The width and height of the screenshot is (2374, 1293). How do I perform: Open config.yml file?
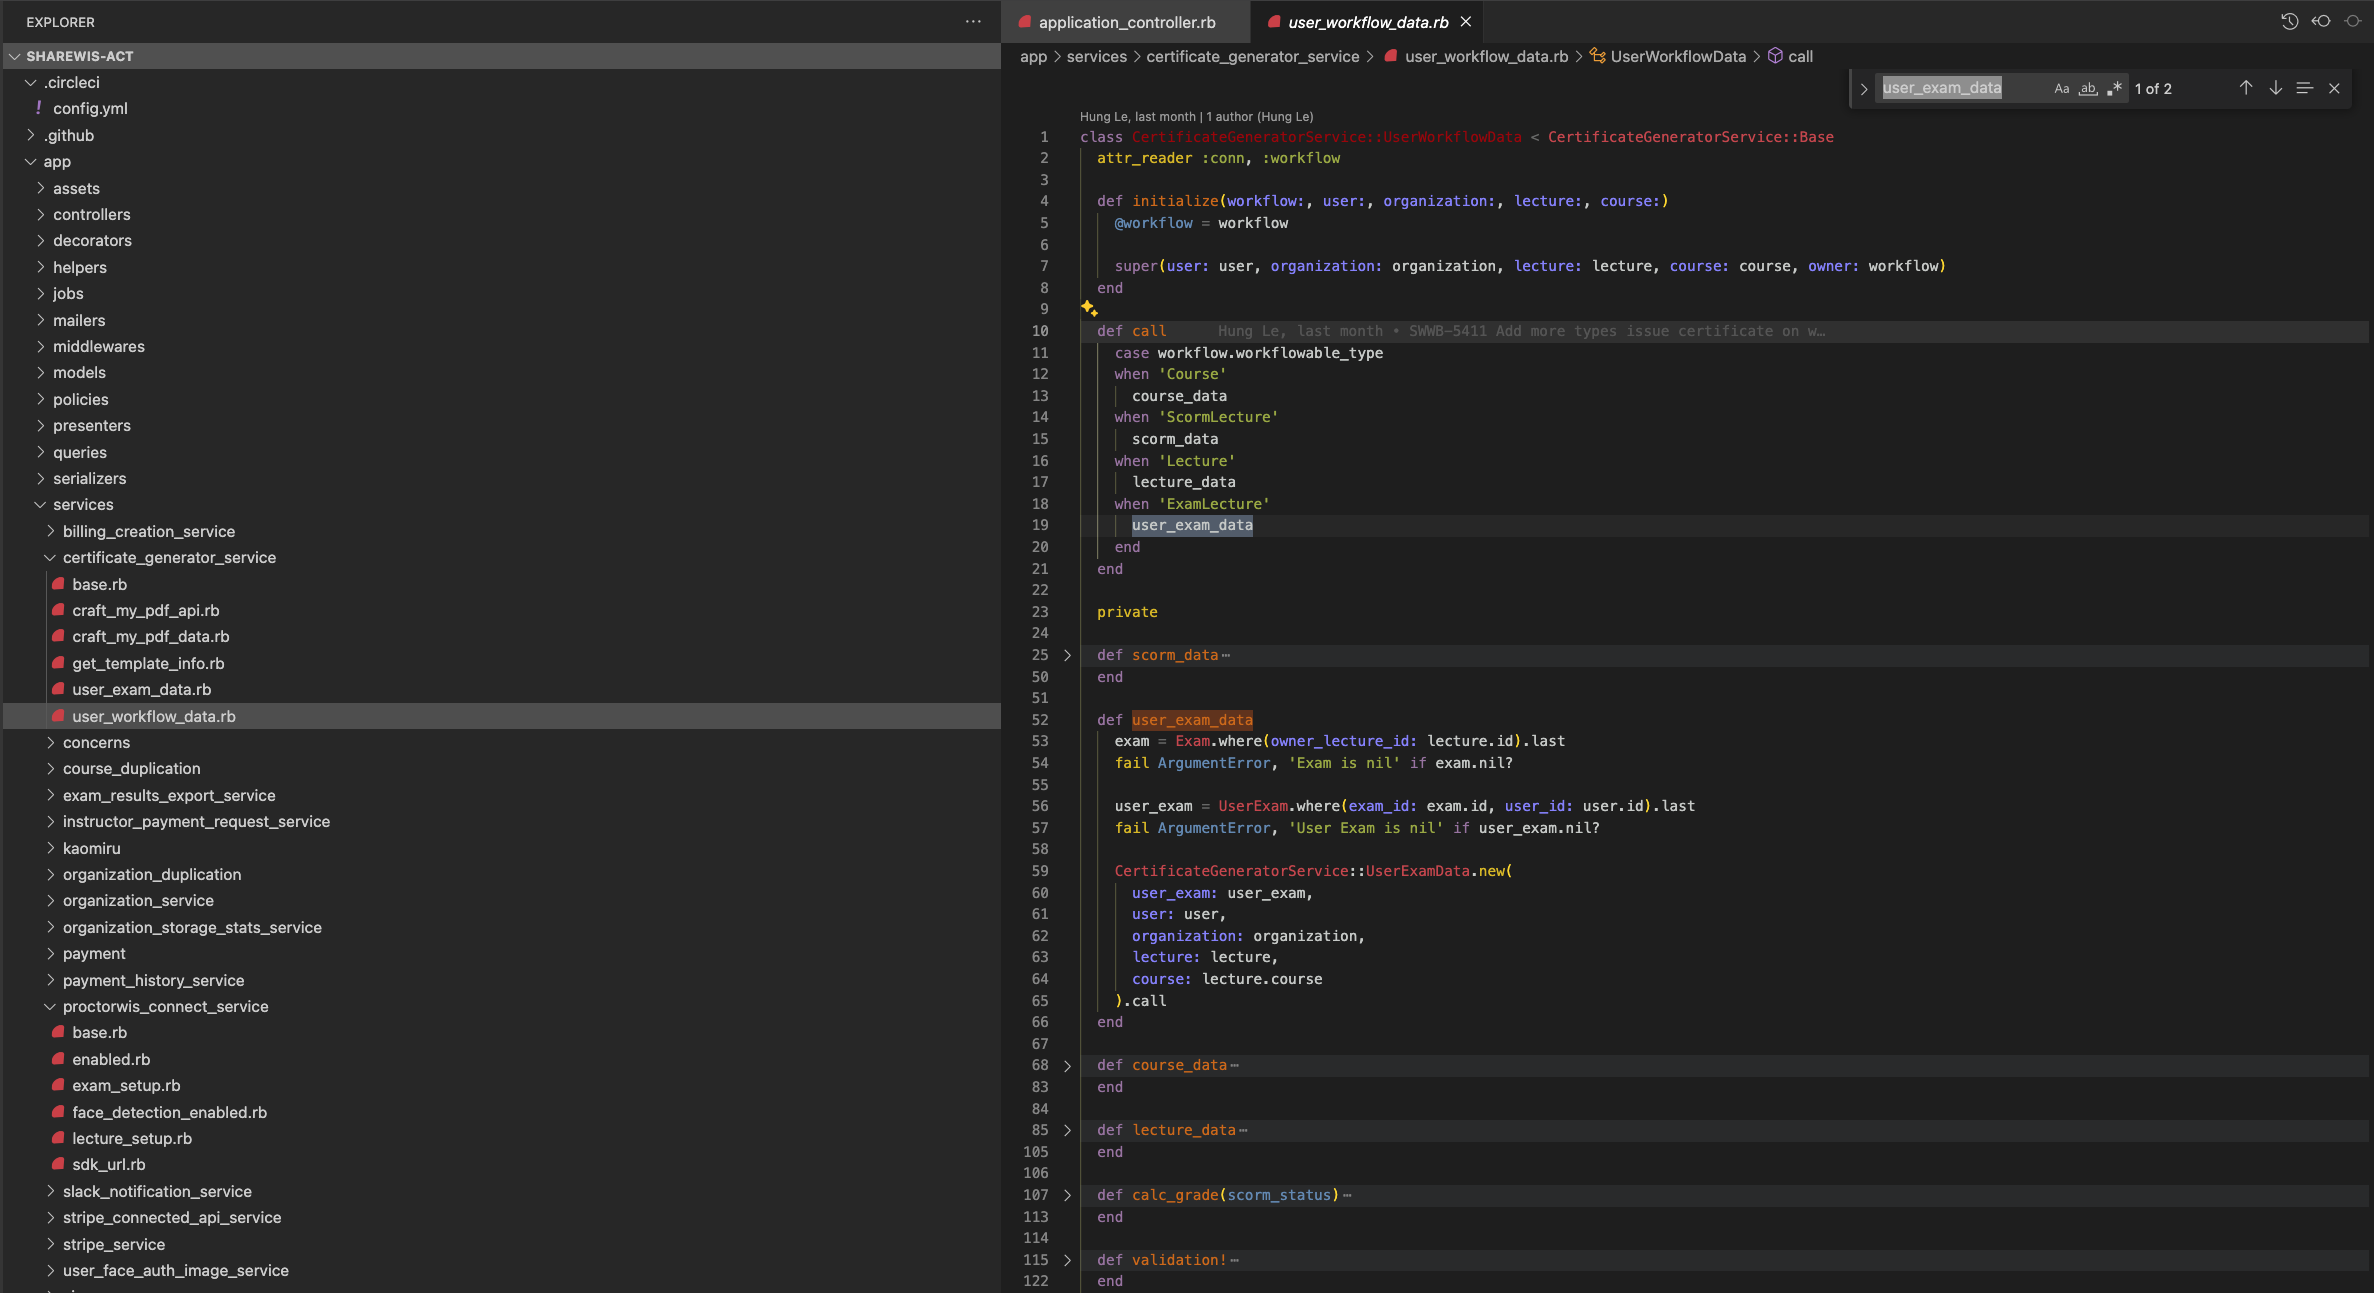pos(502,108)
